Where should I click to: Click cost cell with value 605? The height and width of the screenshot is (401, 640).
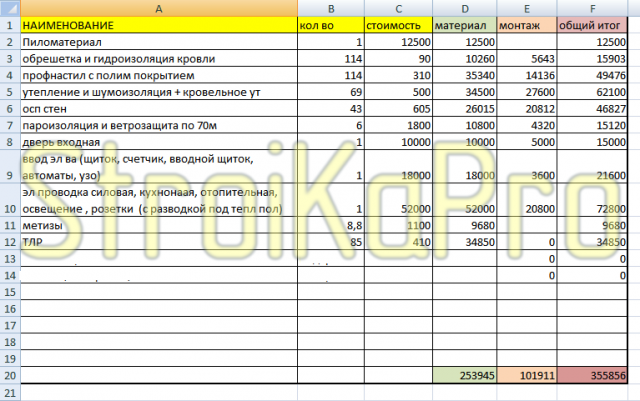[x=398, y=109]
